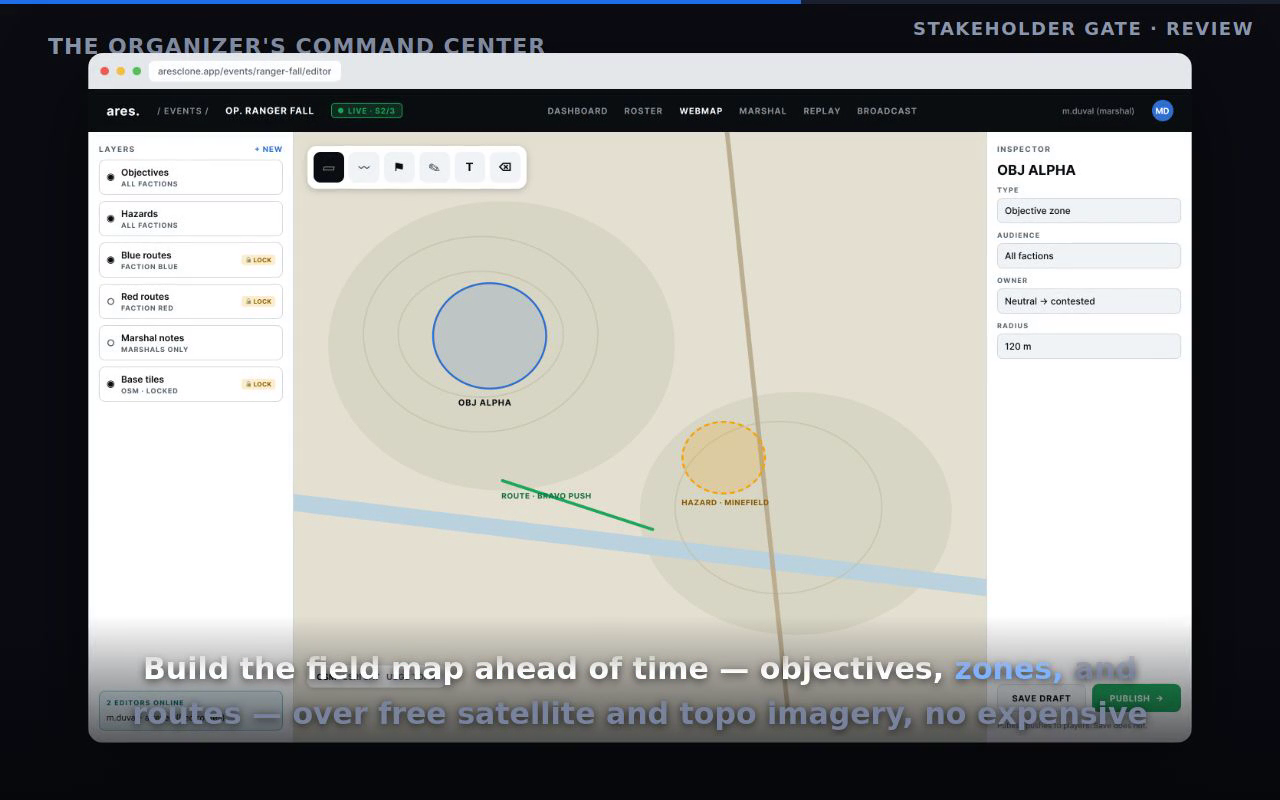Show the Marshal notes layer
Viewport: 1280px width, 800px height.
click(111, 343)
